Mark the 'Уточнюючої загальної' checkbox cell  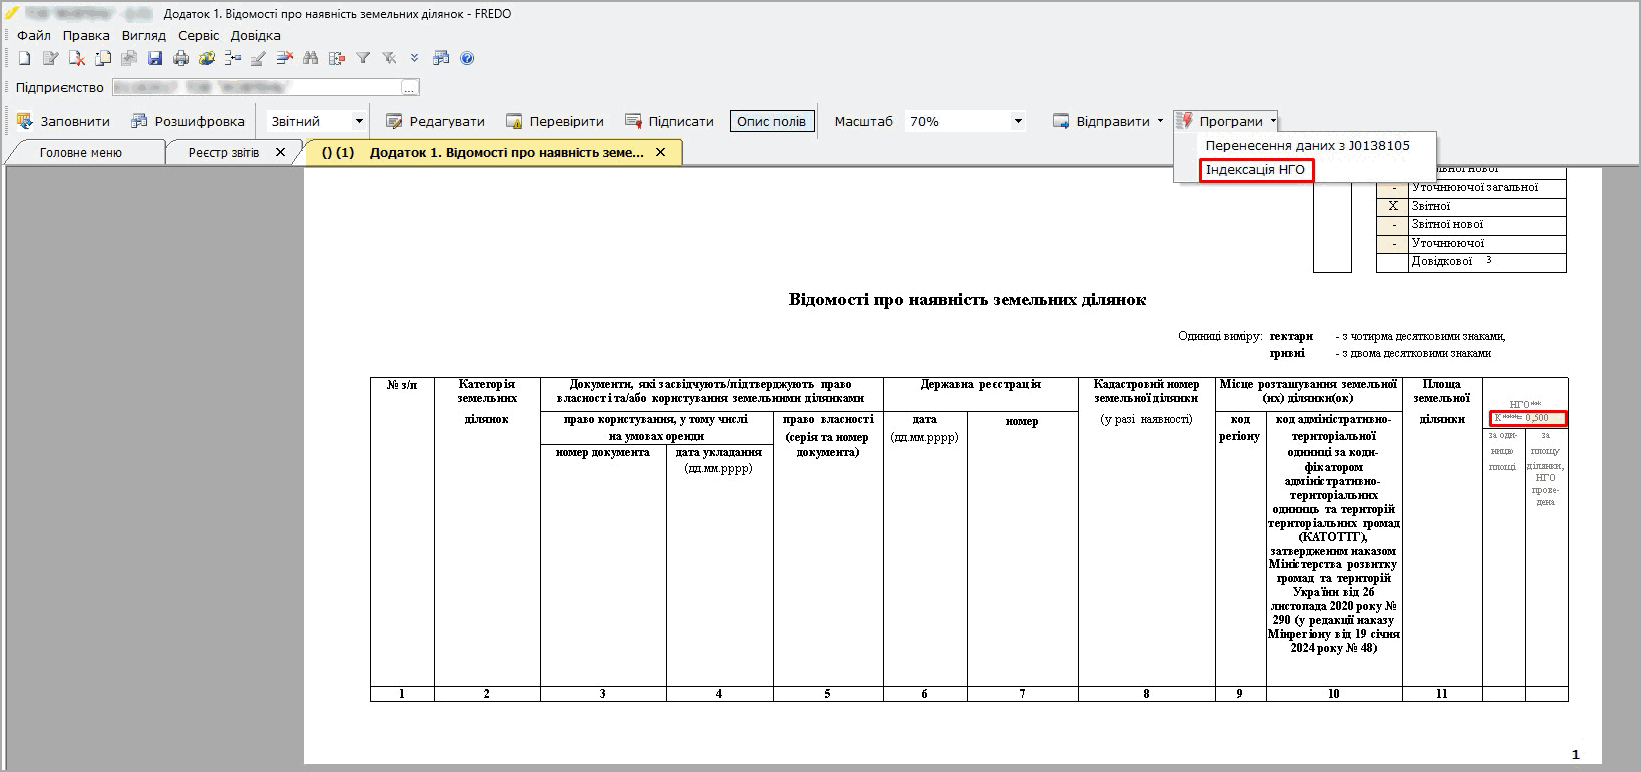(x=1392, y=188)
